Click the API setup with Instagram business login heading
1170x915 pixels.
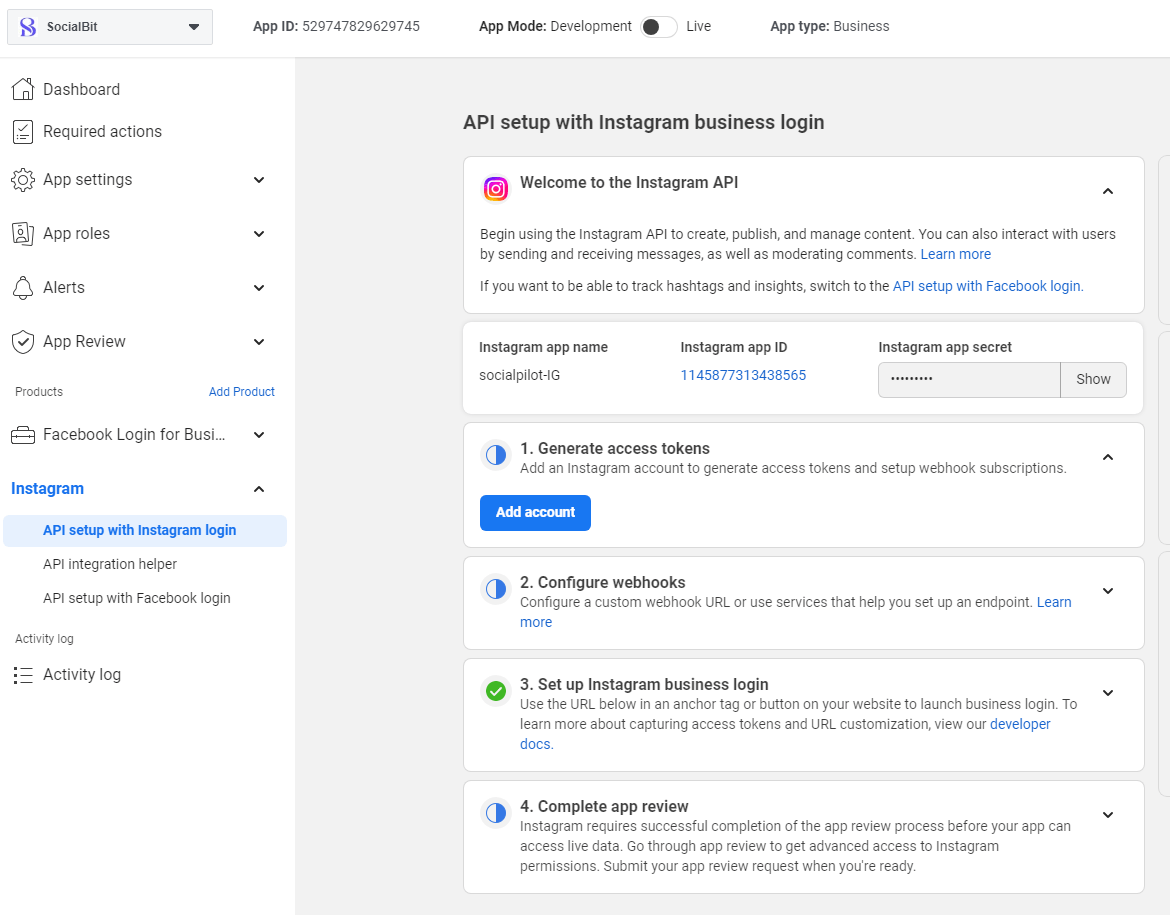click(x=643, y=122)
